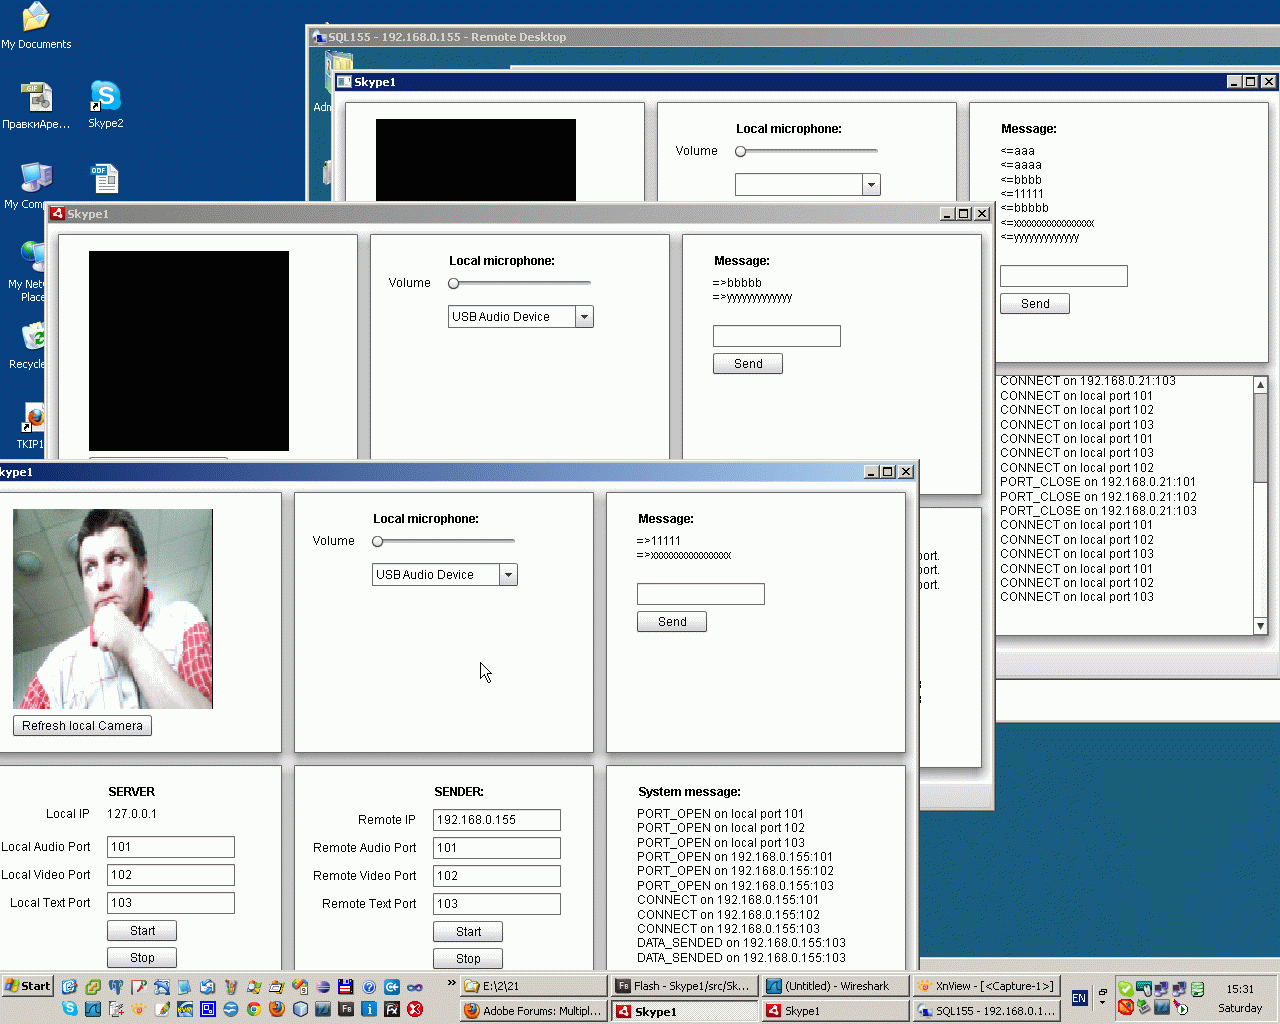Launch Google Chrome from Quick Launch
The width and height of the screenshot is (1280, 1024).
pyautogui.click(x=253, y=1010)
